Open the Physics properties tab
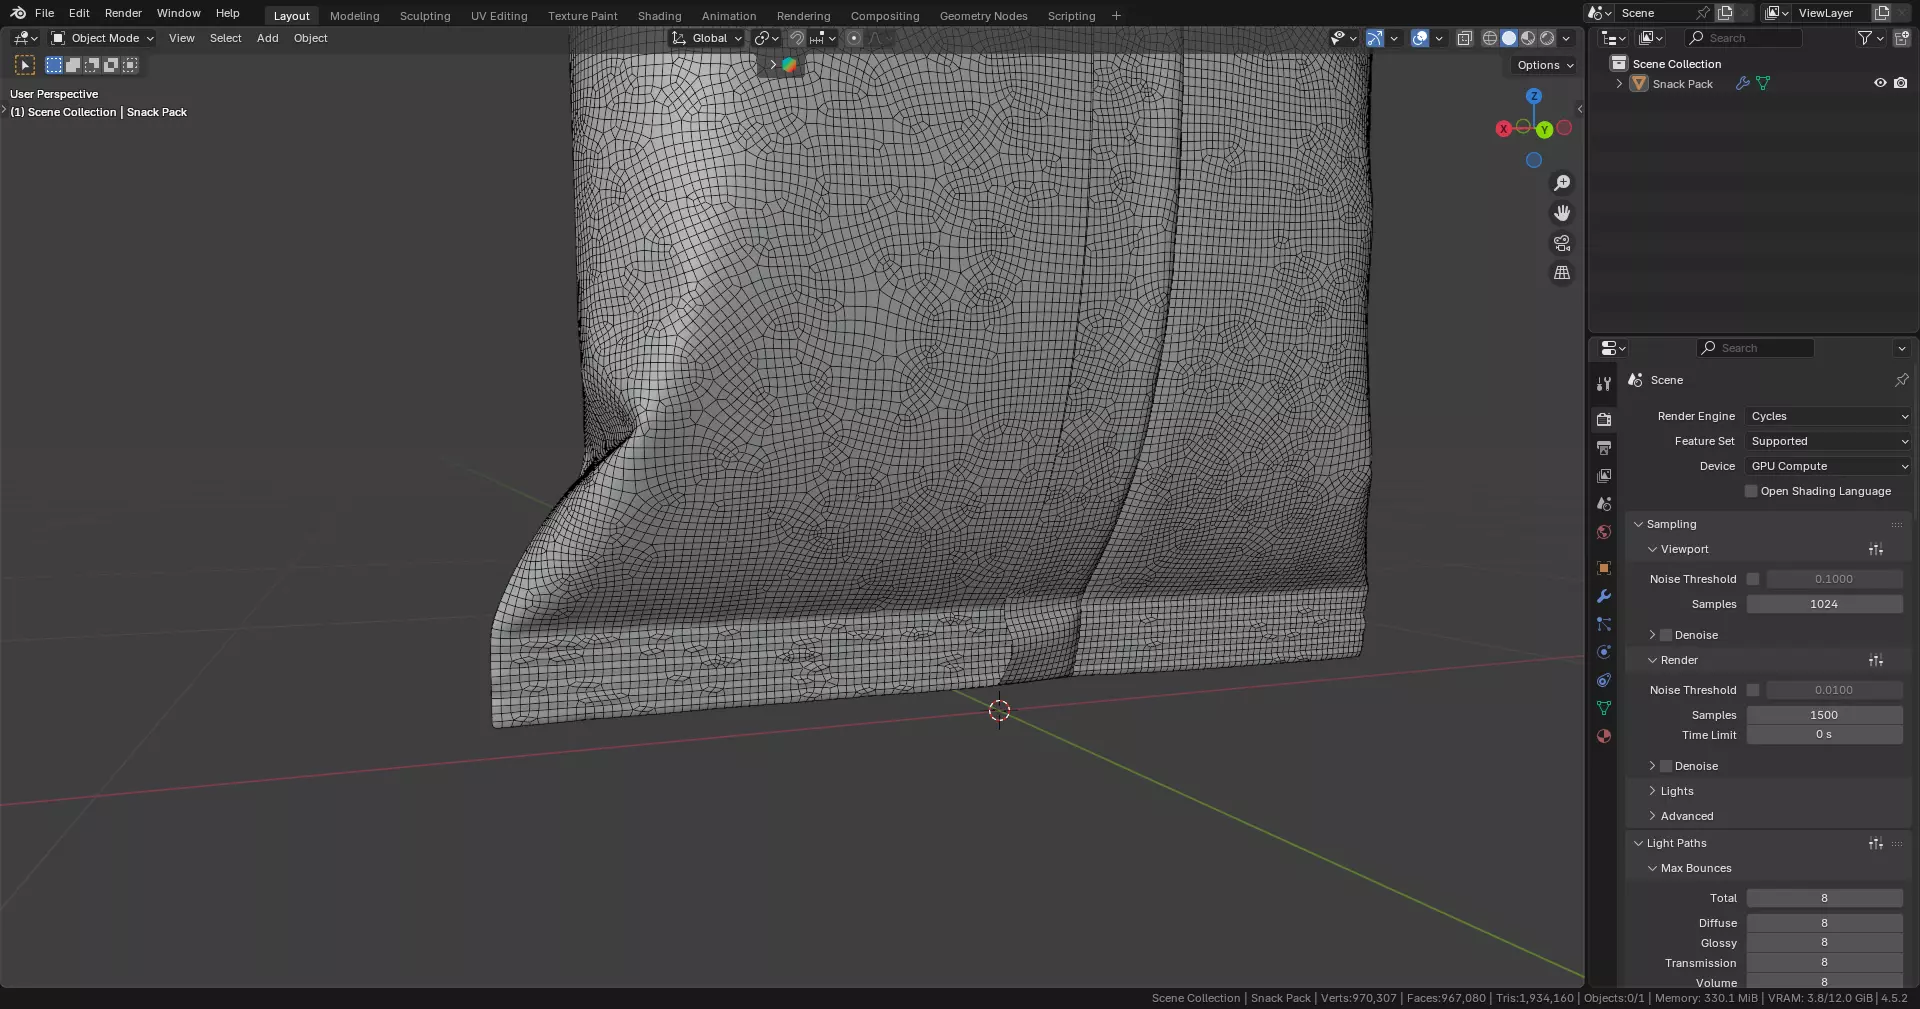The image size is (1920, 1009). point(1604,652)
